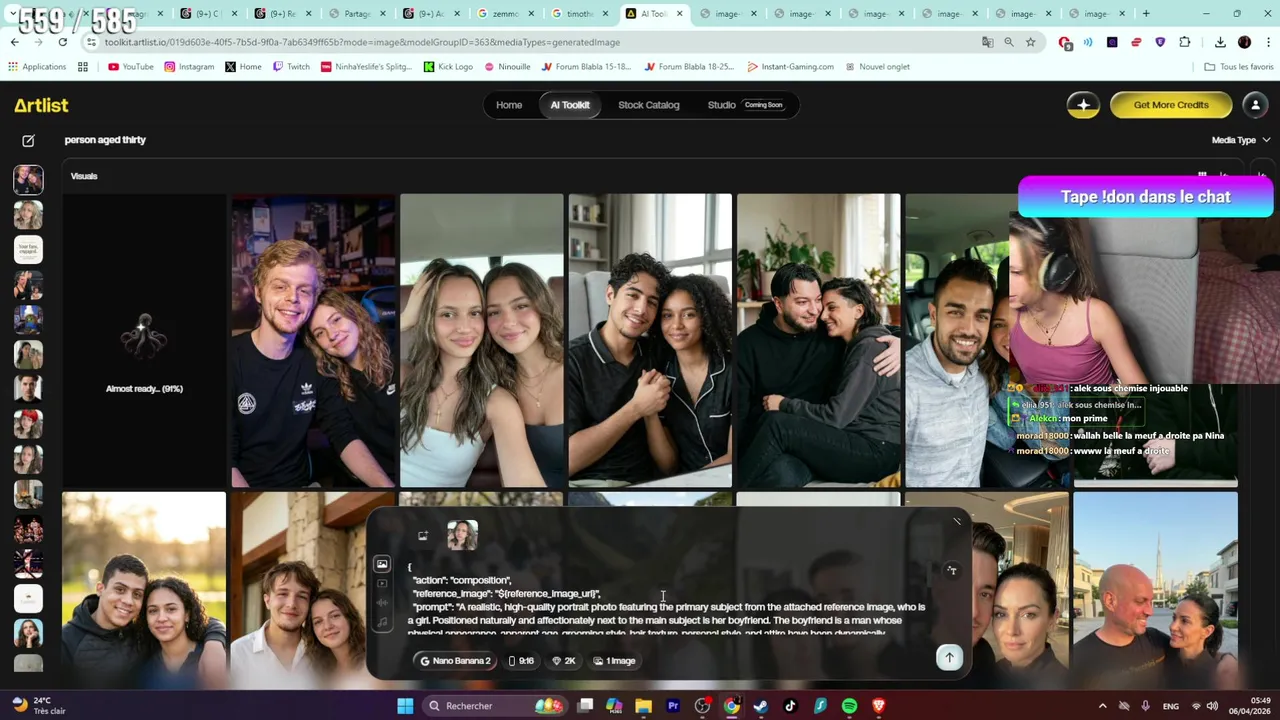Viewport: 1280px width, 720px height.
Task: Open the two women selfie image
Action: coord(481,340)
